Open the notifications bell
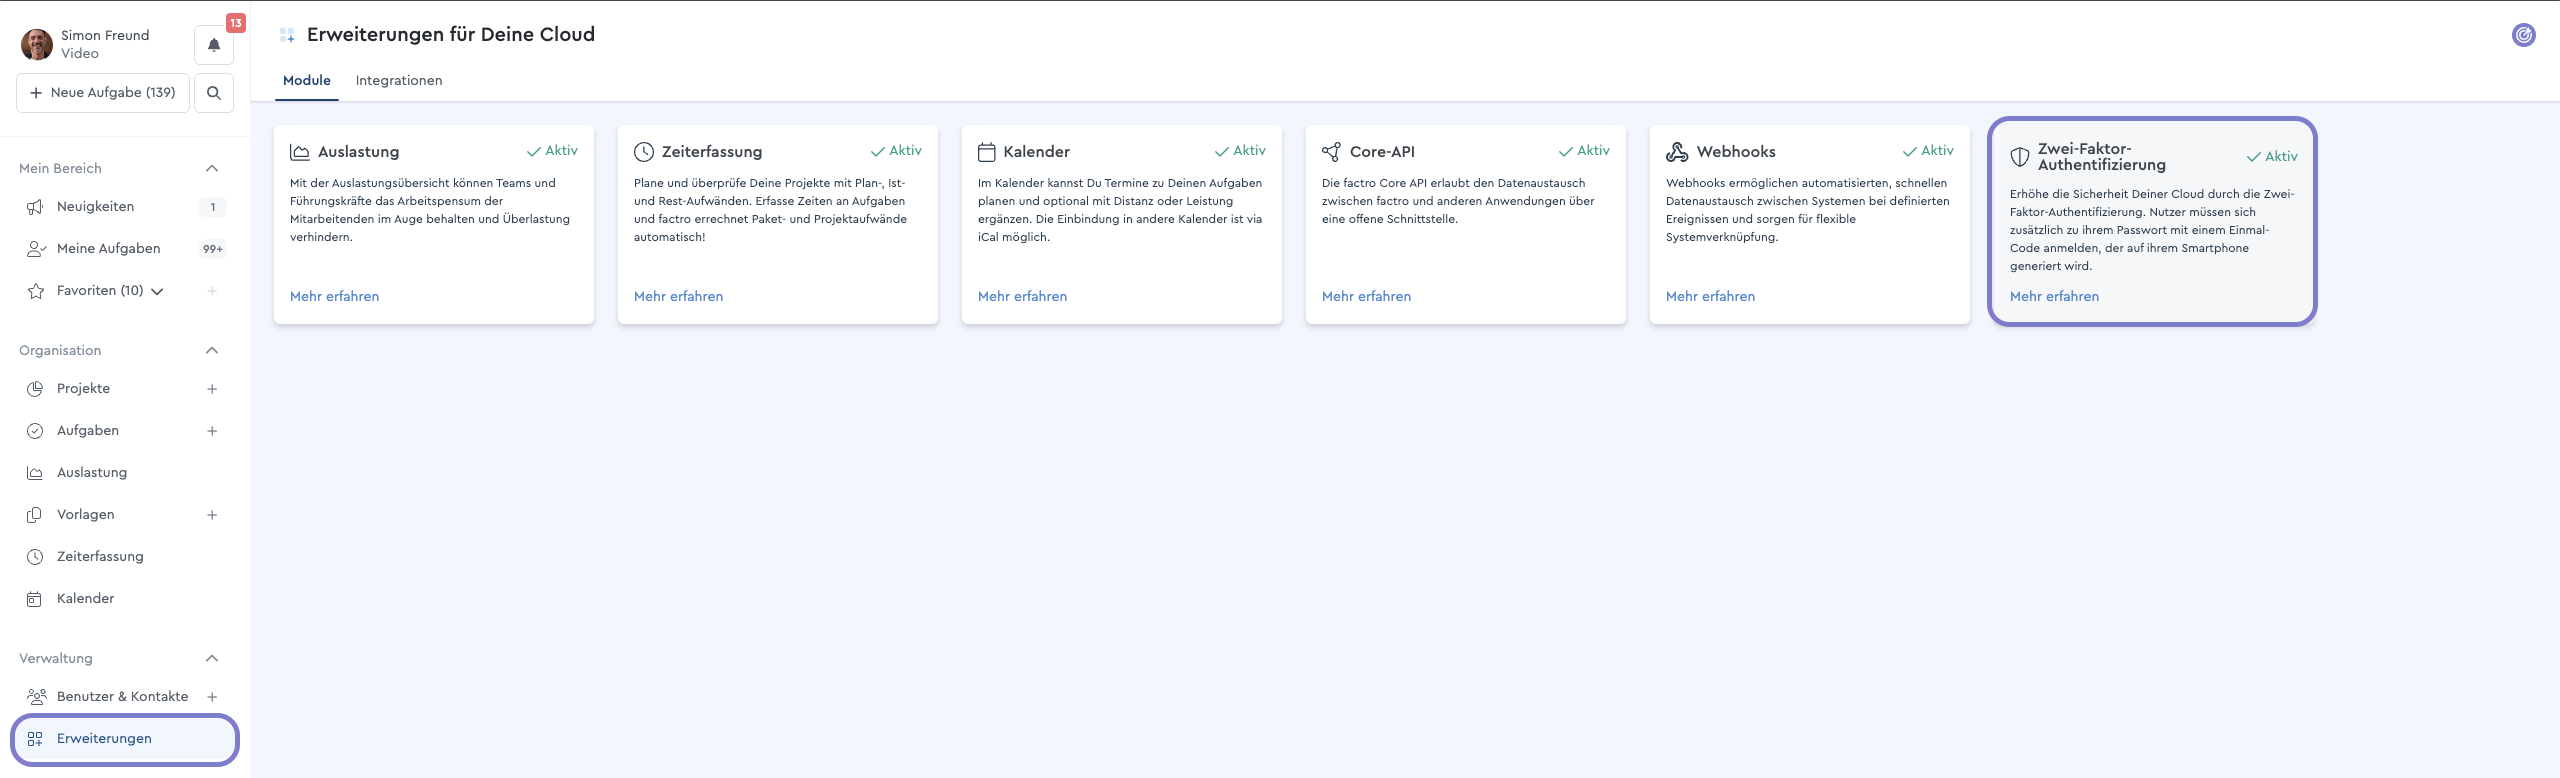 (214, 45)
